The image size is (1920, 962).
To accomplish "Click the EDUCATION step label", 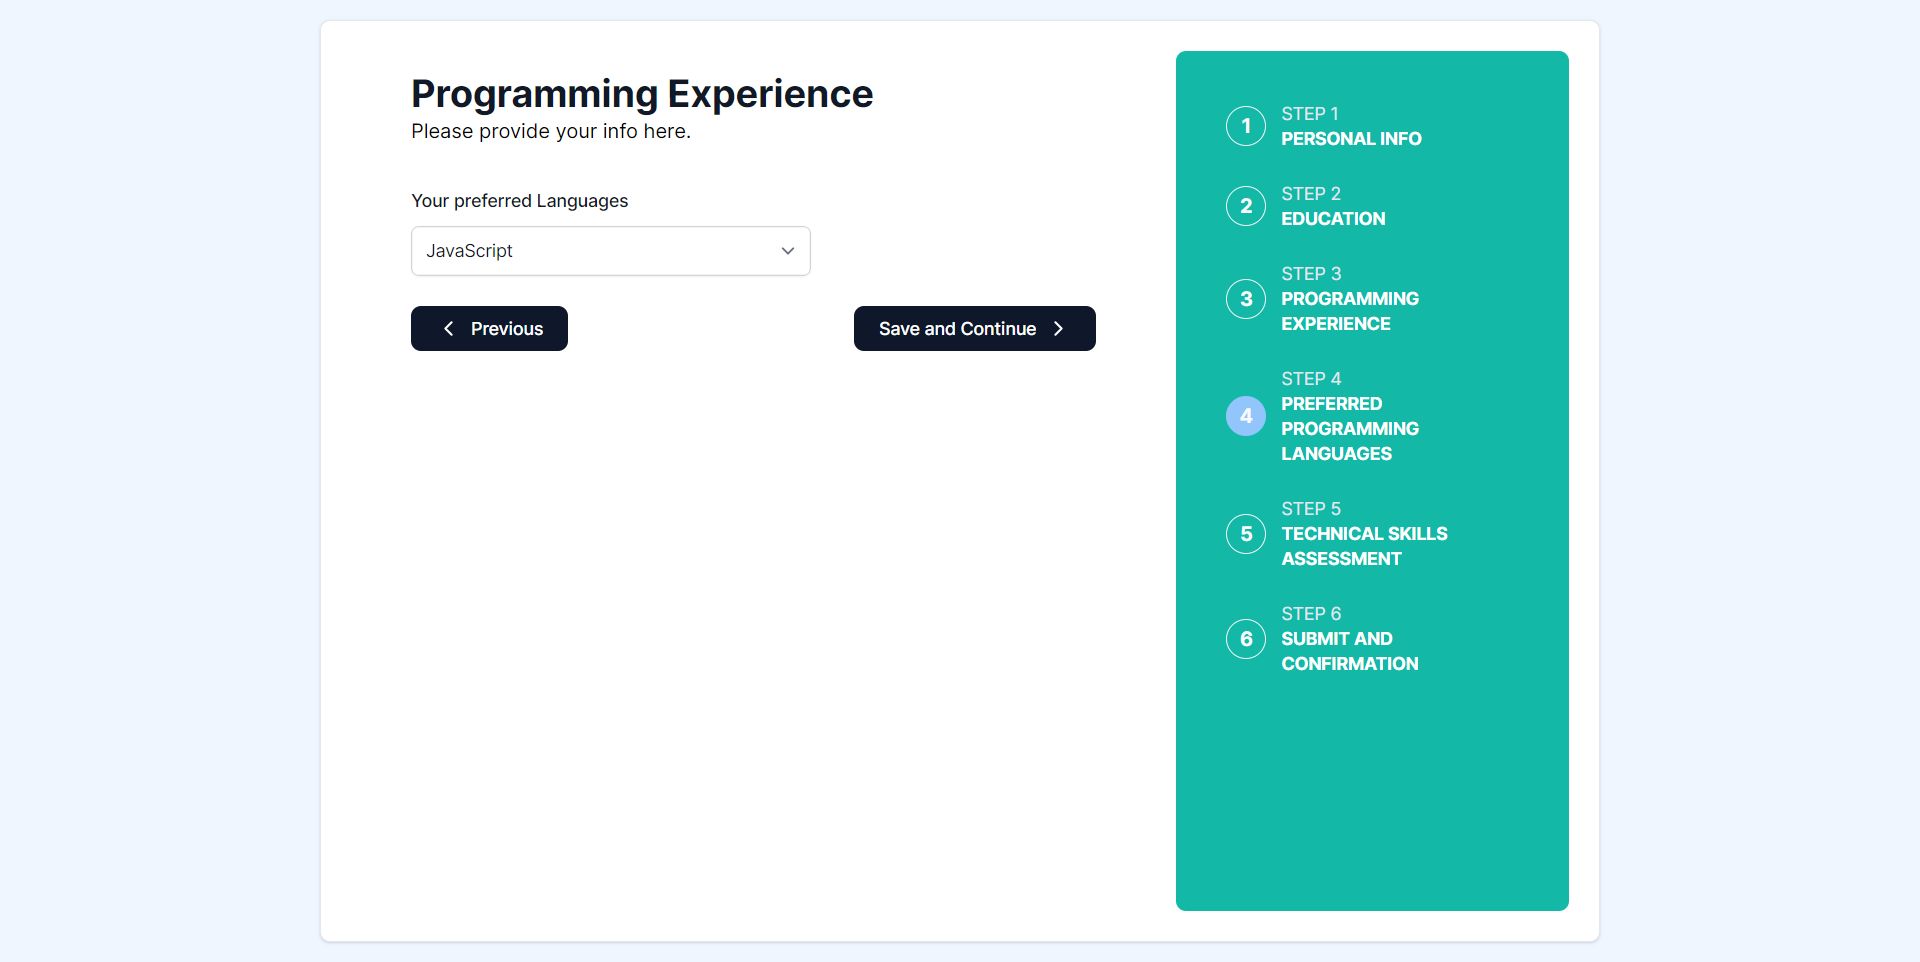I will pos(1333,219).
